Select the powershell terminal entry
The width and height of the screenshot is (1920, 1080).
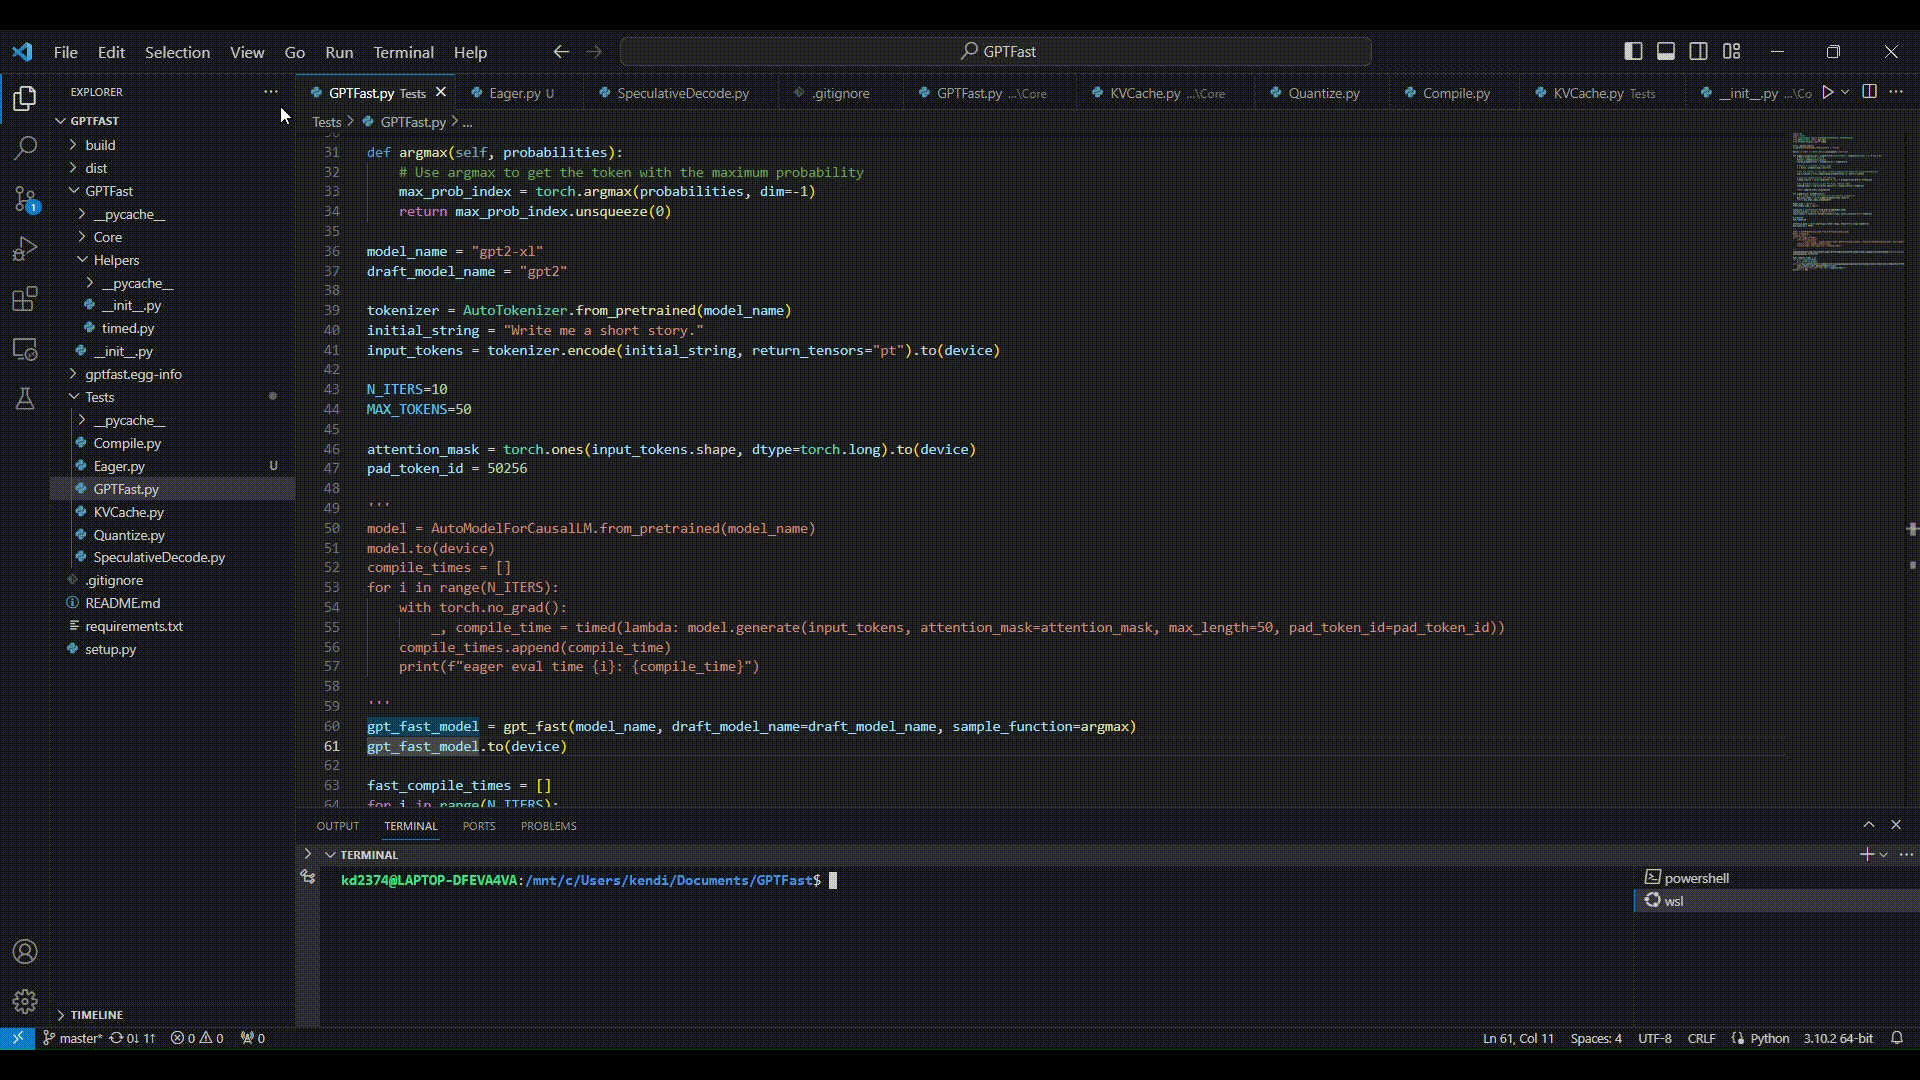click(1776, 878)
